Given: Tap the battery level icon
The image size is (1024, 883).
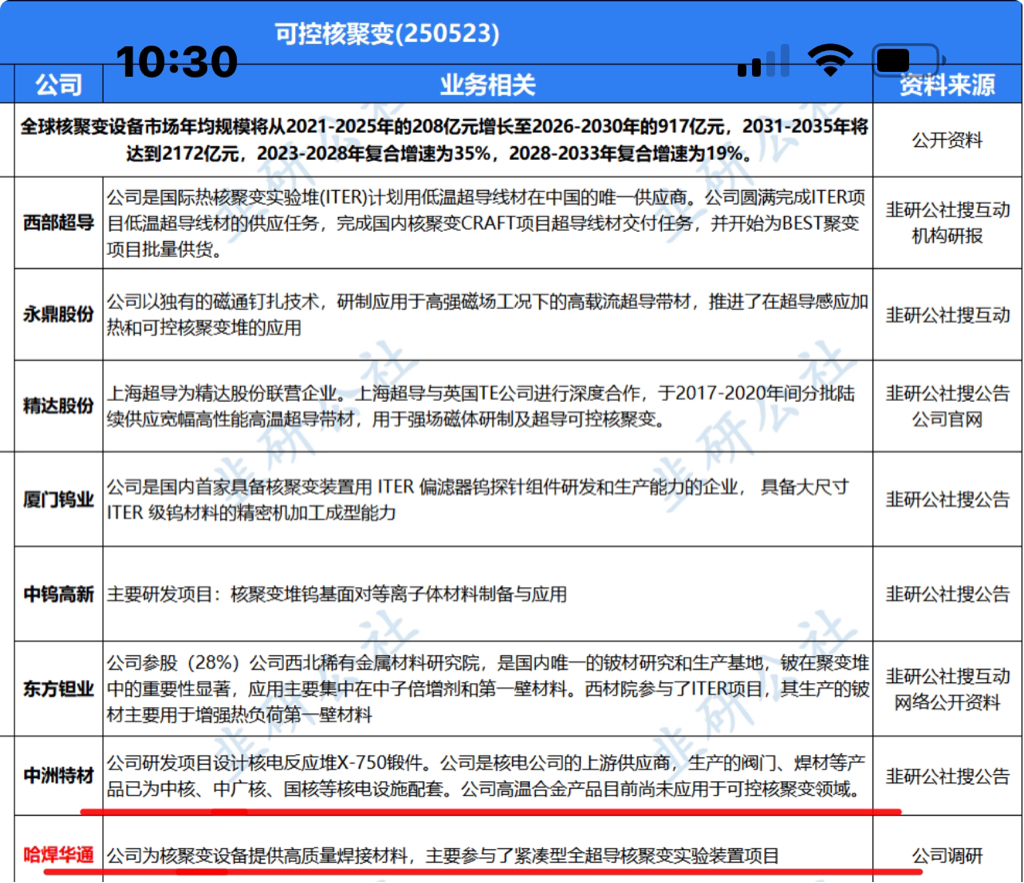Looking at the screenshot, I should pyautogui.click(x=908, y=61).
